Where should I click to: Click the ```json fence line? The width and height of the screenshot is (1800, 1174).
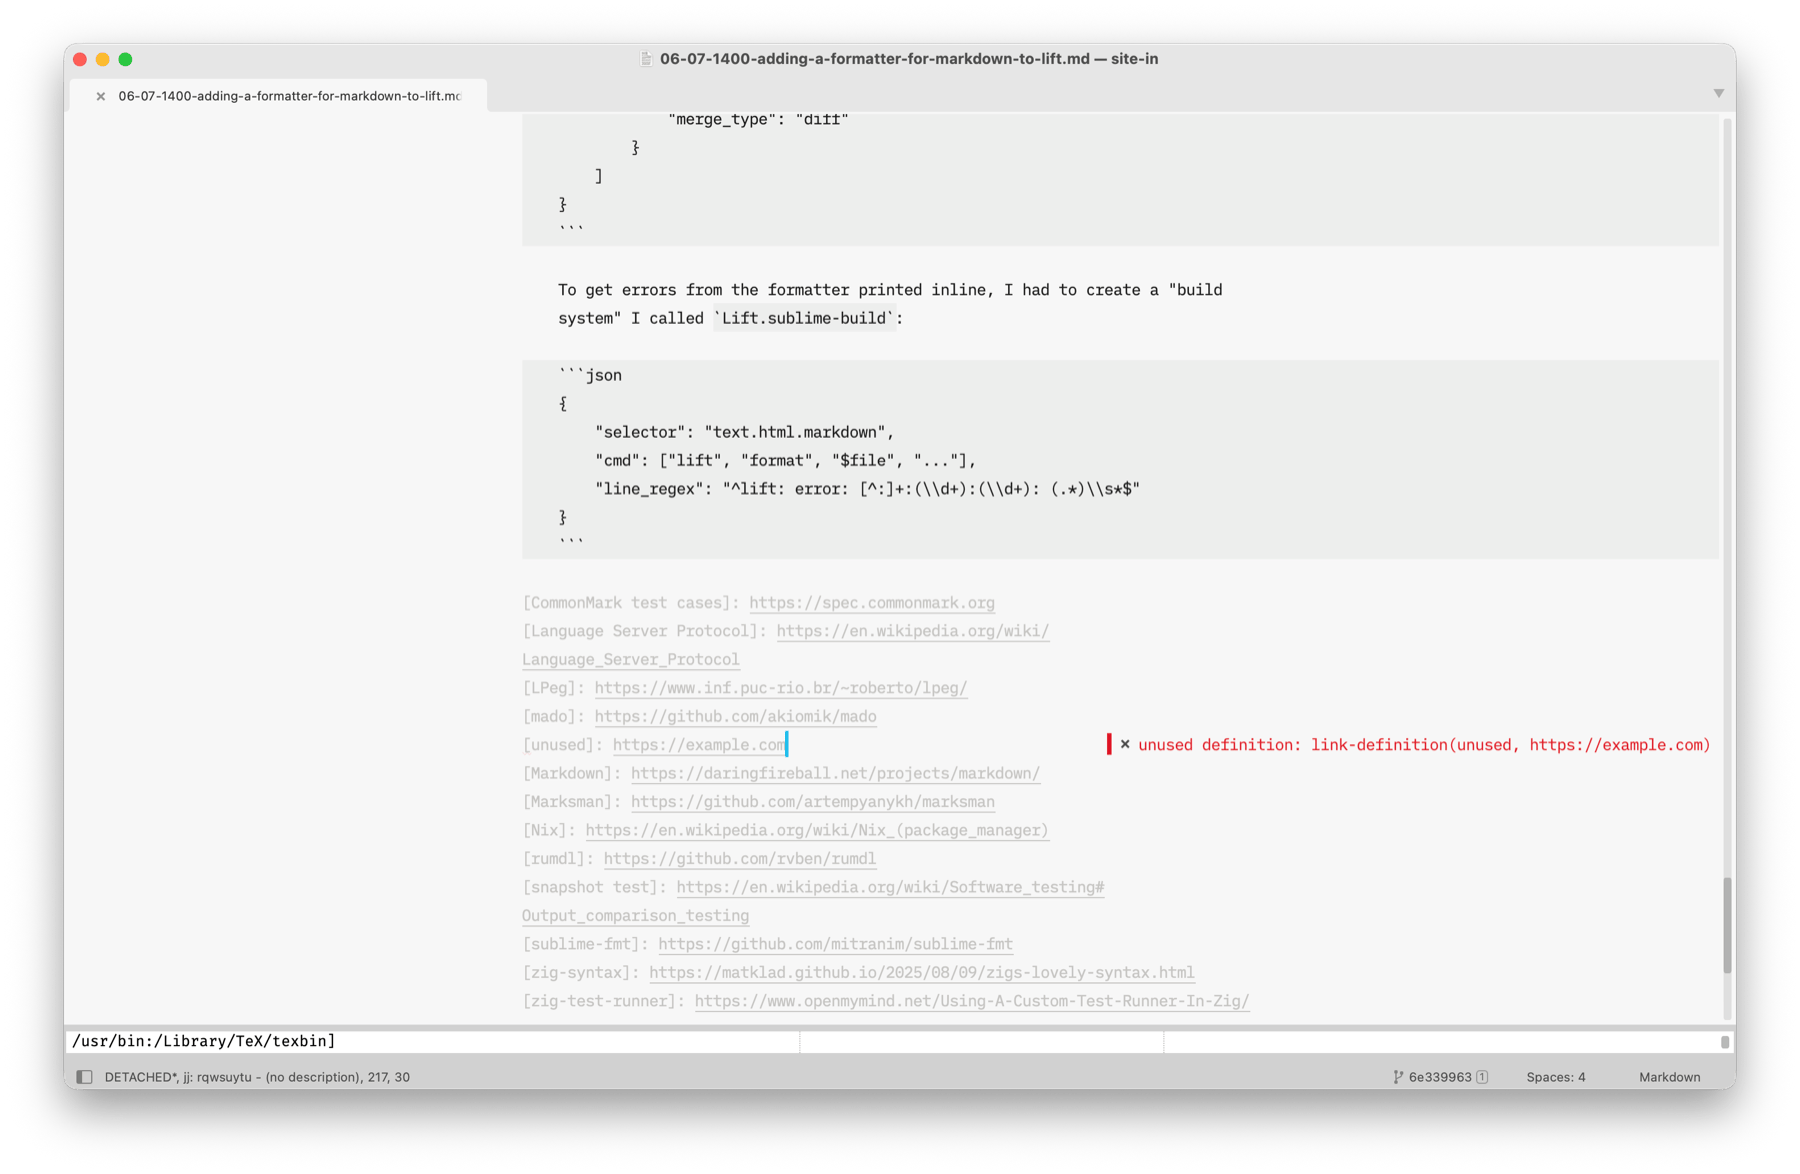(x=590, y=375)
